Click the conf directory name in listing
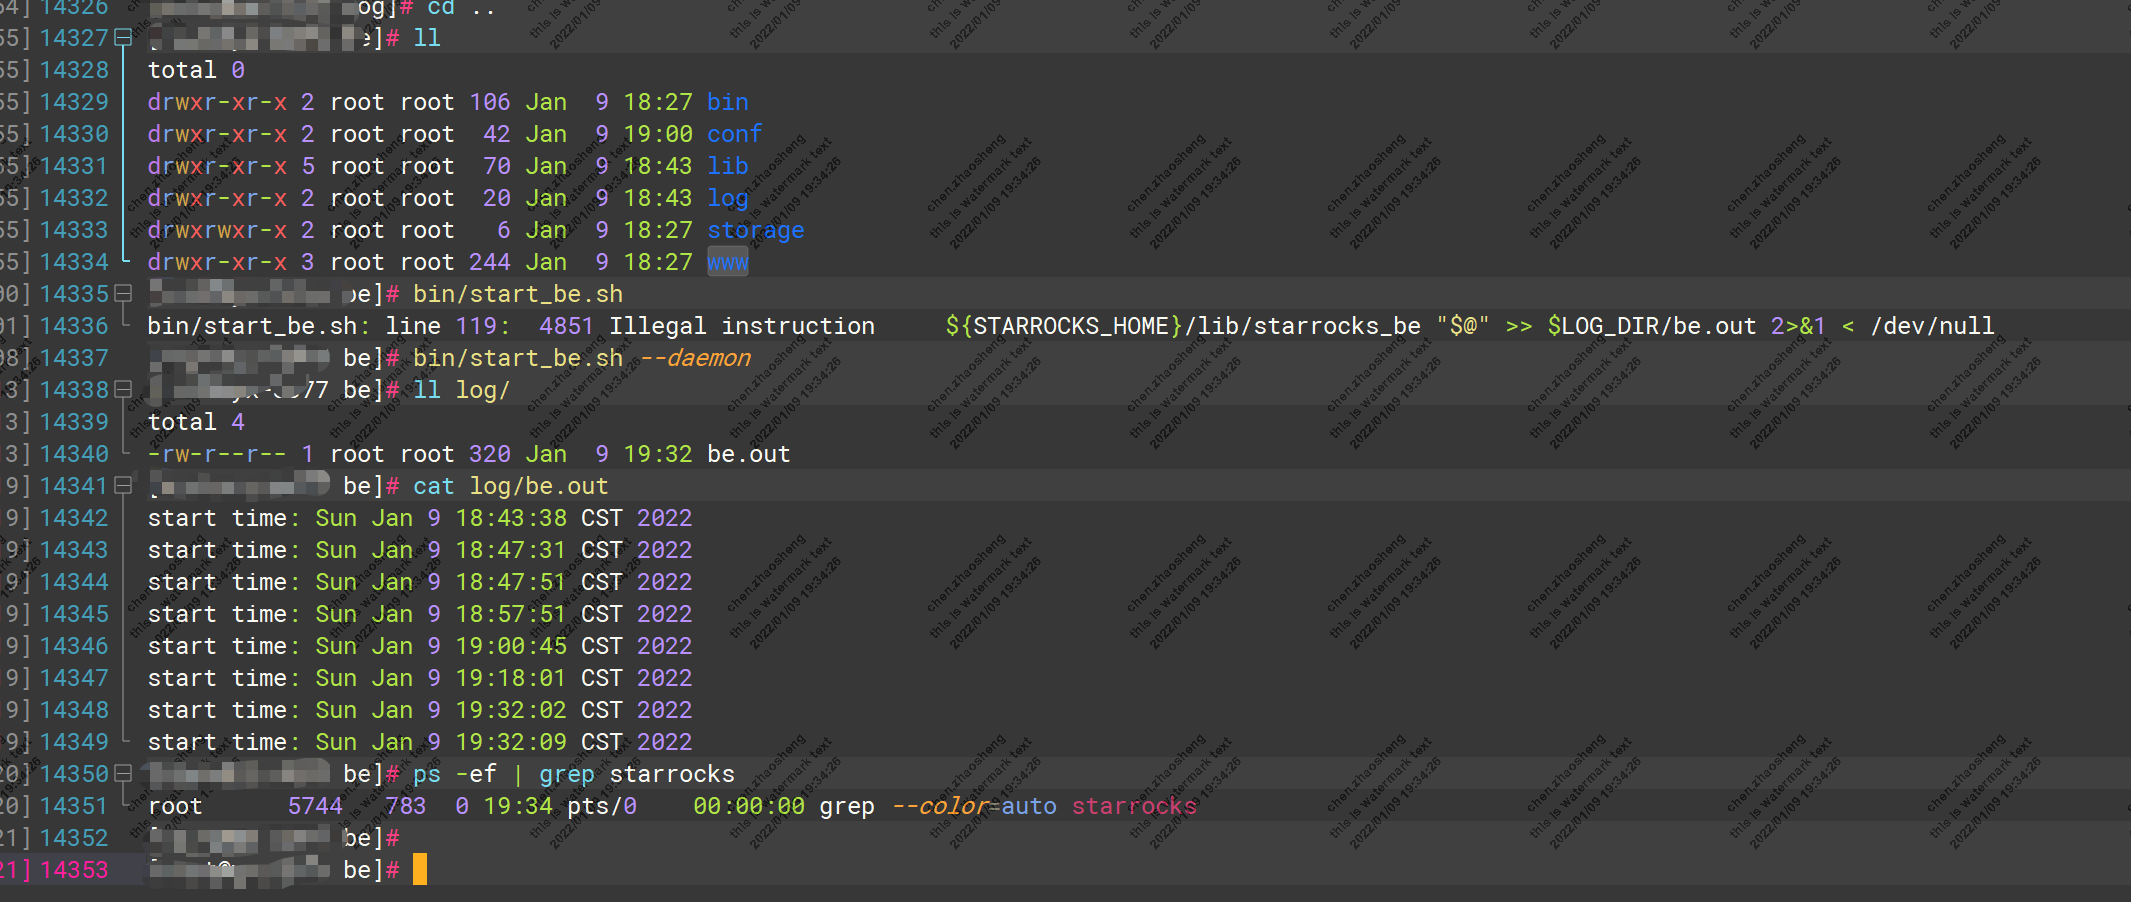Image resolution: width=2131 pixels, height=902 pixels. tap(734, 135)
